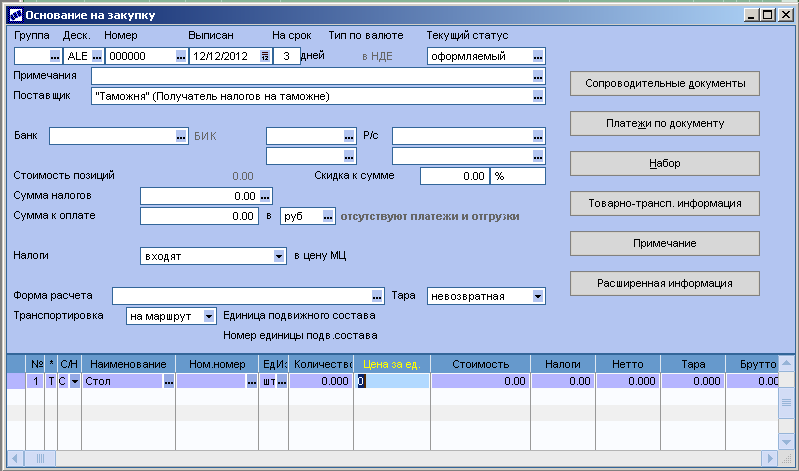This screenshot has width=799, height=471.
Task: Click Стоимость cell 0.00 in row 1
Action: pyautogui.click(x=481, y=381)
